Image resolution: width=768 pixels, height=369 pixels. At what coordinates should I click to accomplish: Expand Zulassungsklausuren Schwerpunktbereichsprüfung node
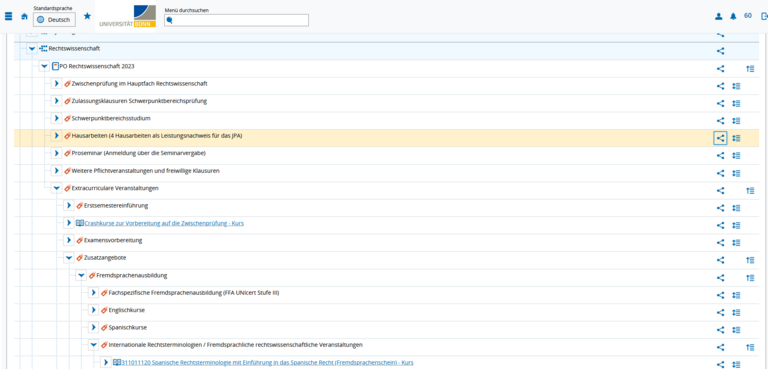pyautogui.click(x=57, y=101)
